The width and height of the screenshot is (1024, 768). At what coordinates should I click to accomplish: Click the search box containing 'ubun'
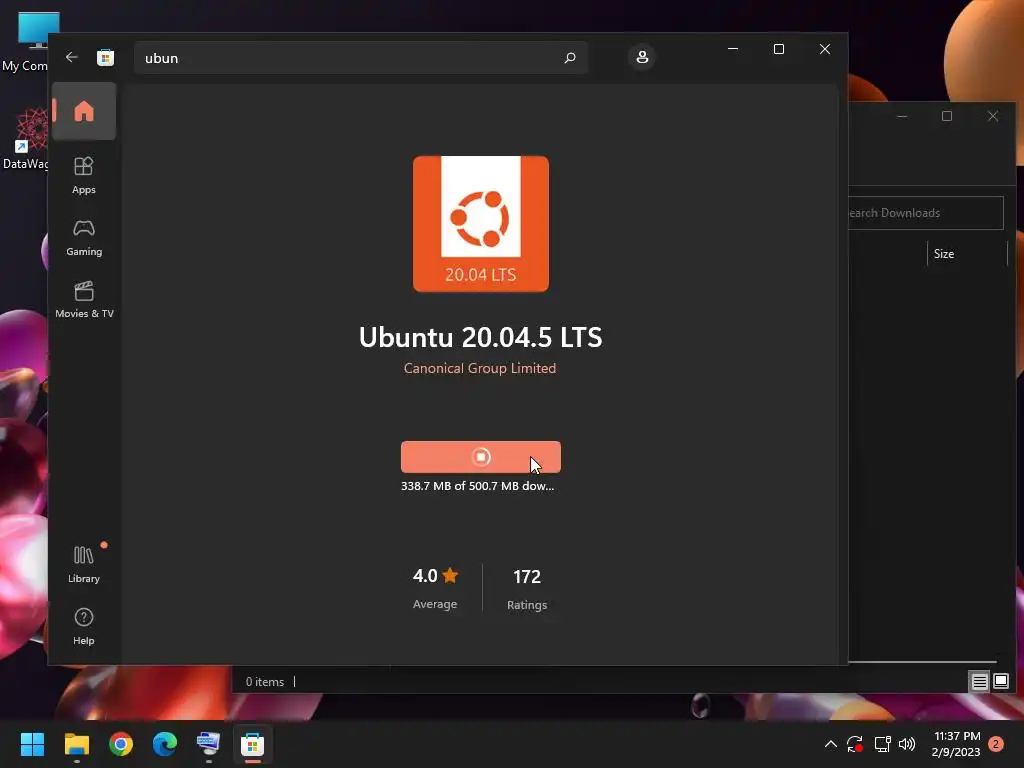point(360,58)
